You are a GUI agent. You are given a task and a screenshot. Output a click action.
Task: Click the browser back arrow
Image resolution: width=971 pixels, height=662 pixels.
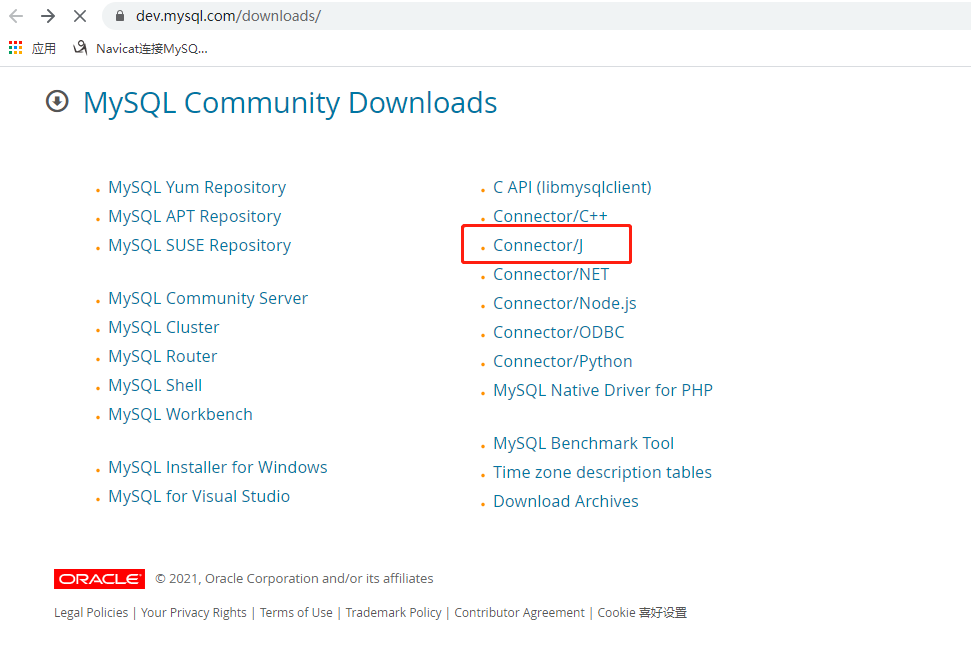click(16, 16)
